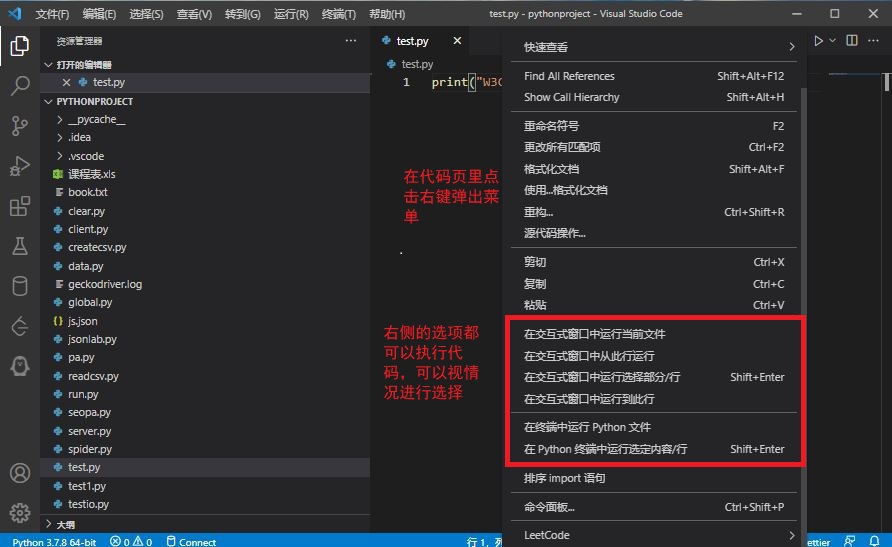
Task: Open the Source Control view
Action: [x=19, y=126]
